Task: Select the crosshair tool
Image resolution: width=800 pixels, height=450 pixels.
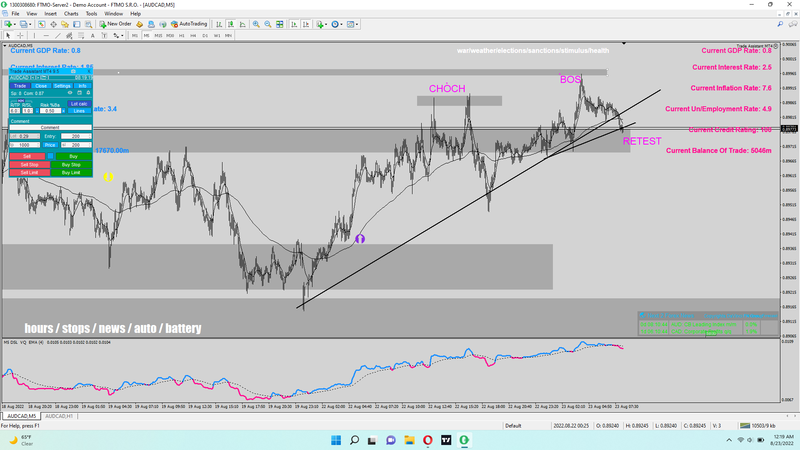Action: pyautogui.click(x=20, y=35)
